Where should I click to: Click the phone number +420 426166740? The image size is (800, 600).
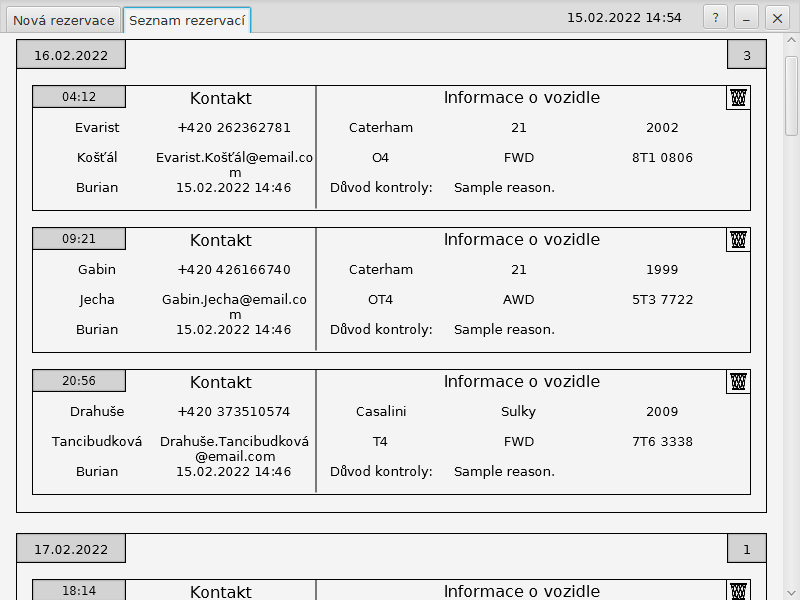tap(234, 270)
